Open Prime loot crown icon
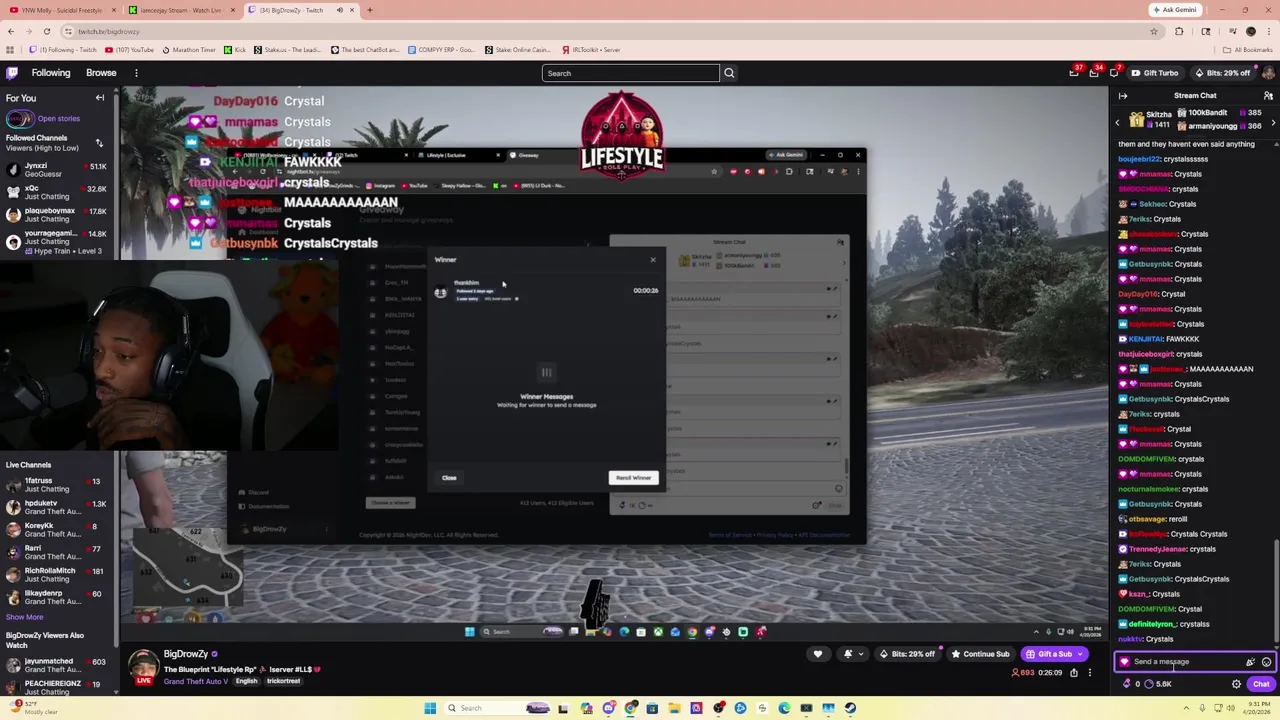Screen dimensions: 1280x720 coord(1074,73)
